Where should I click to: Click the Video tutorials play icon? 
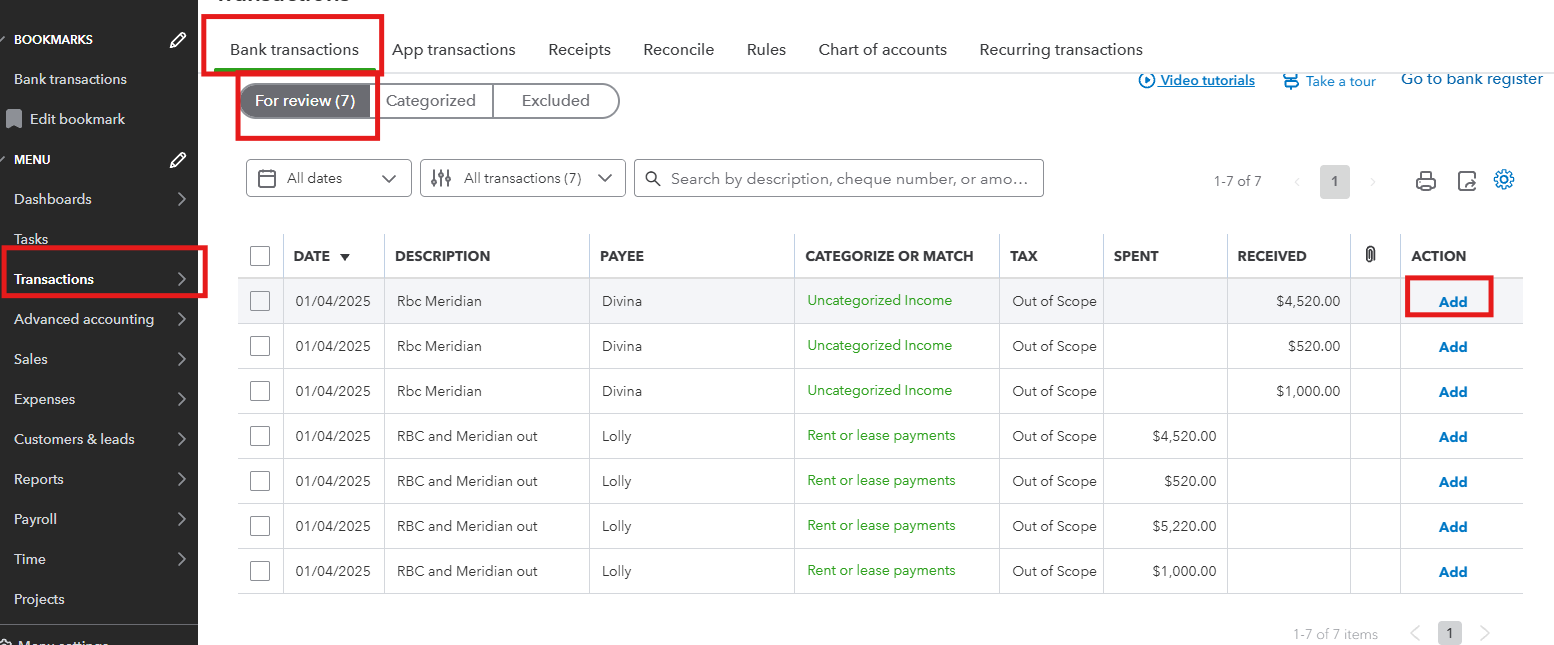(x=1147, y=80)
